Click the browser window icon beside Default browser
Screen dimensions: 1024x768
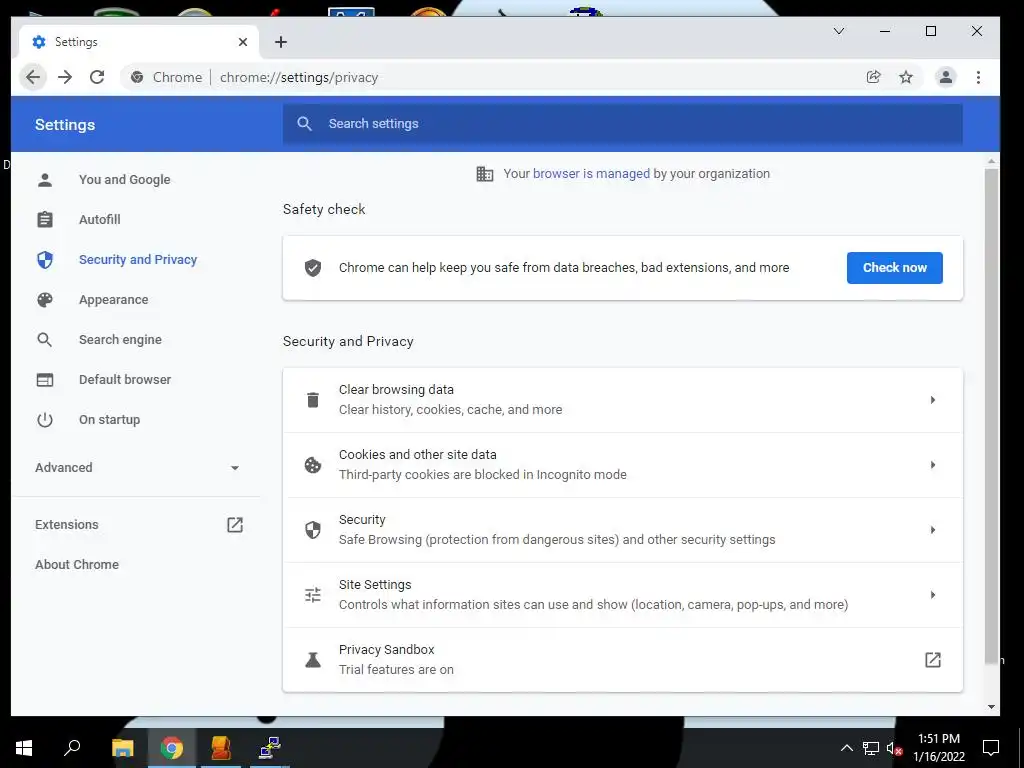(x=44, y=379)
